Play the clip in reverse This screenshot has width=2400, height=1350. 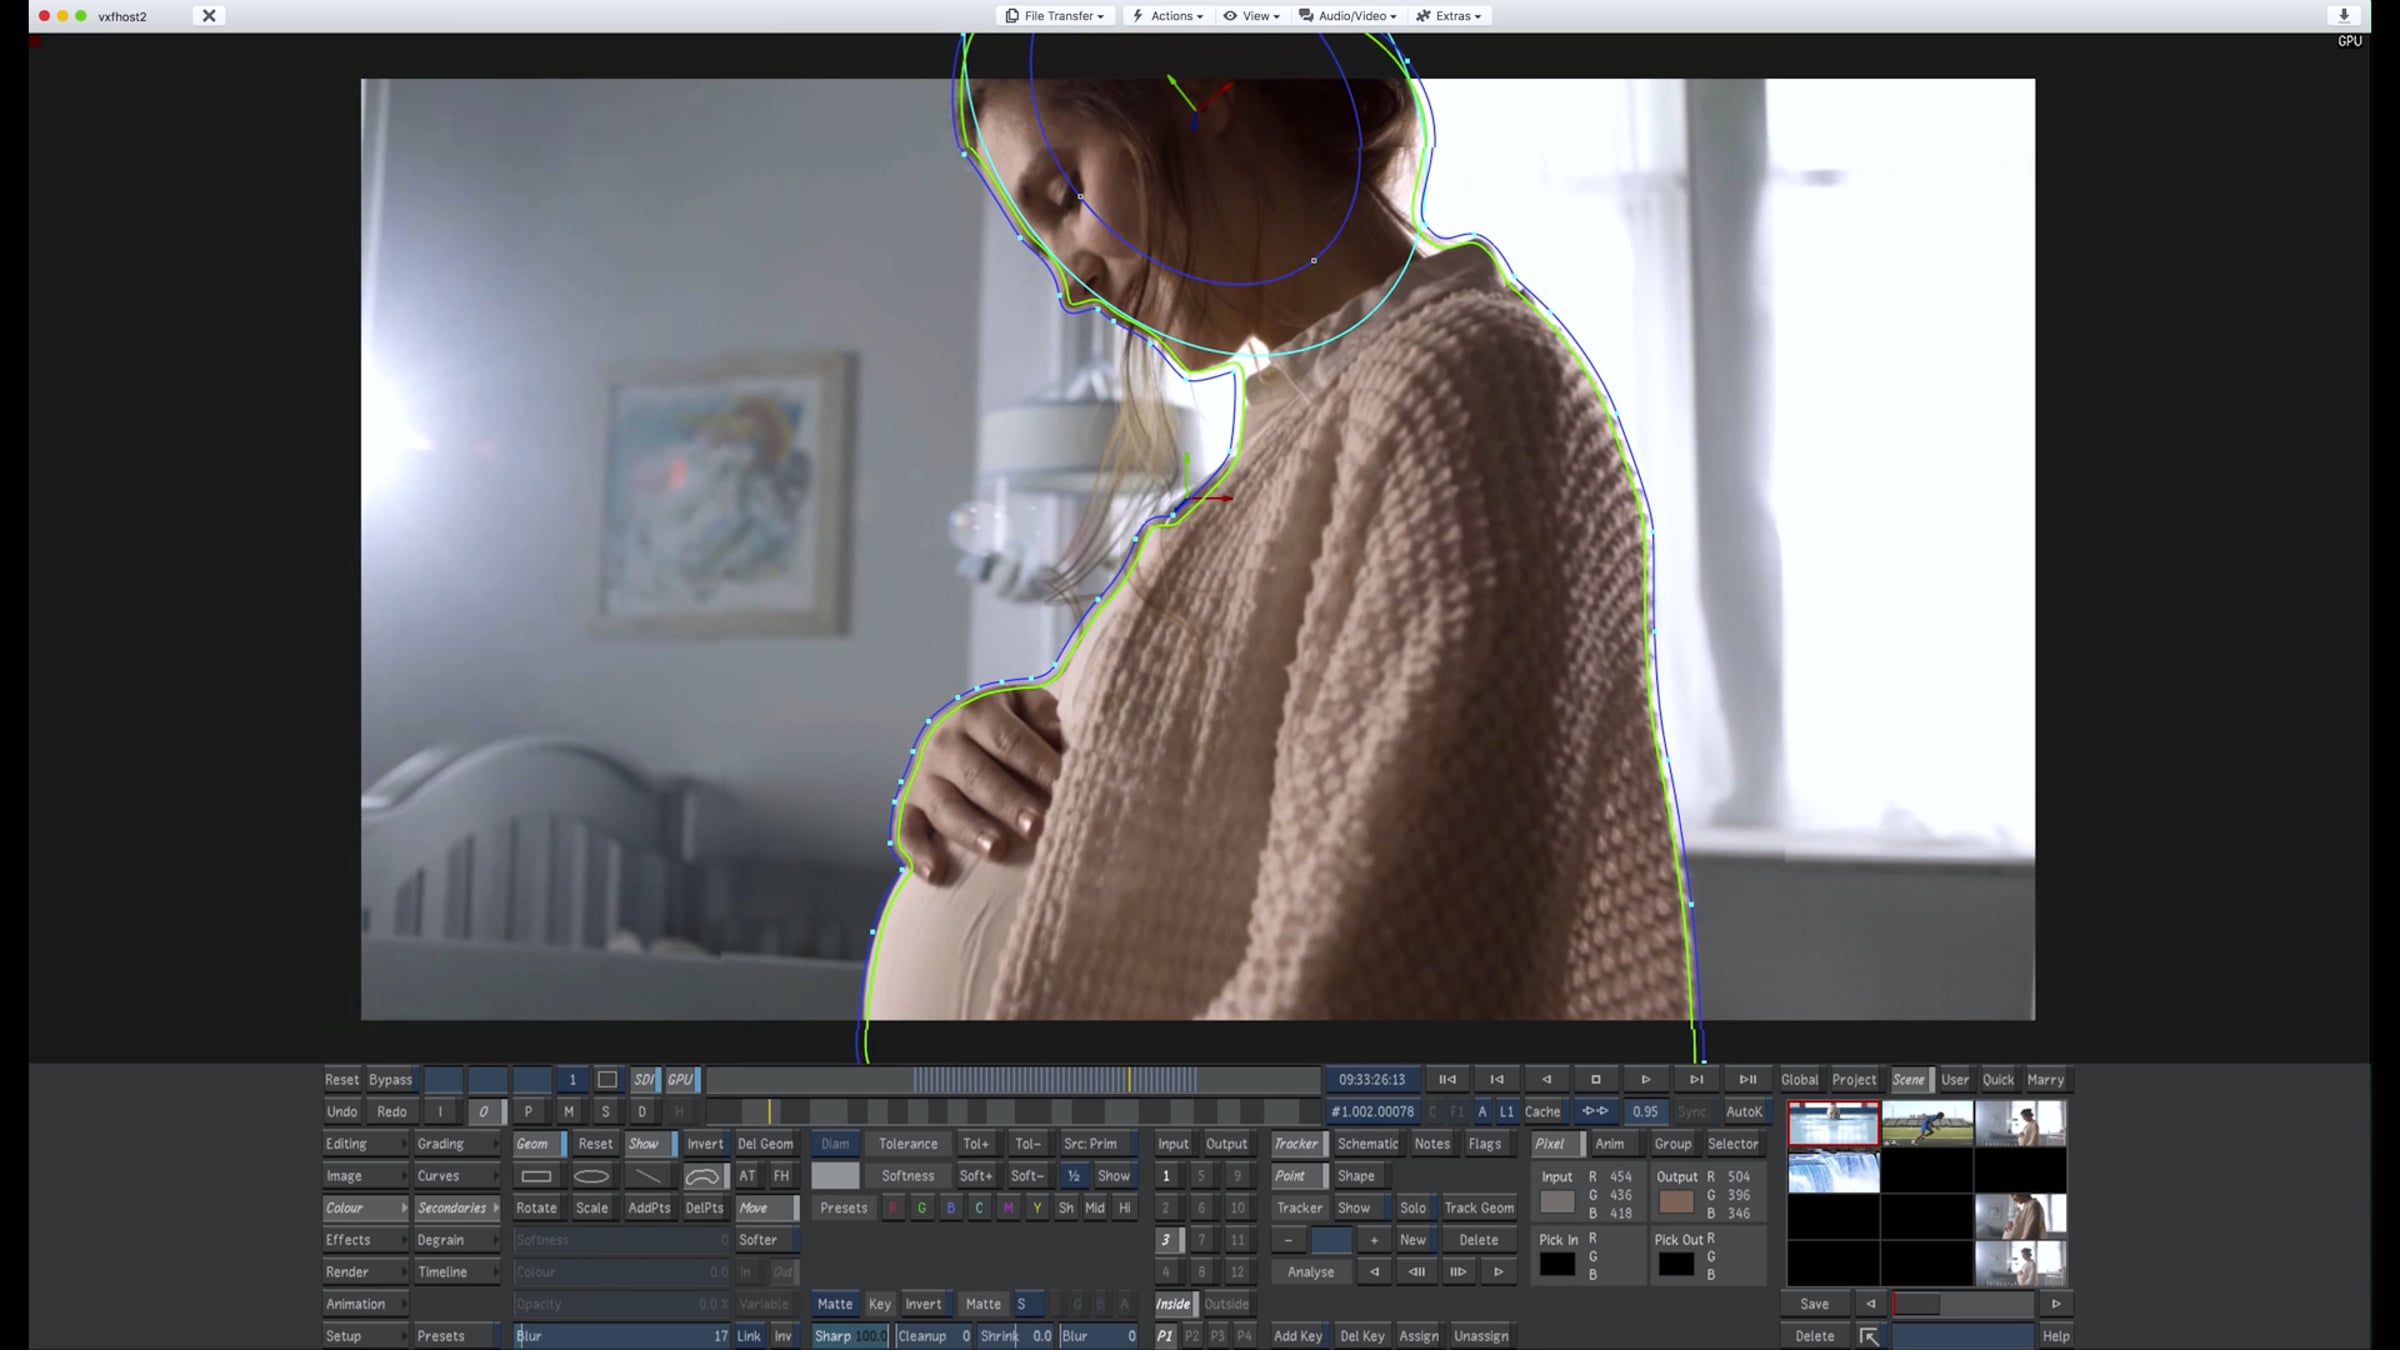tap(1546, 1080)
